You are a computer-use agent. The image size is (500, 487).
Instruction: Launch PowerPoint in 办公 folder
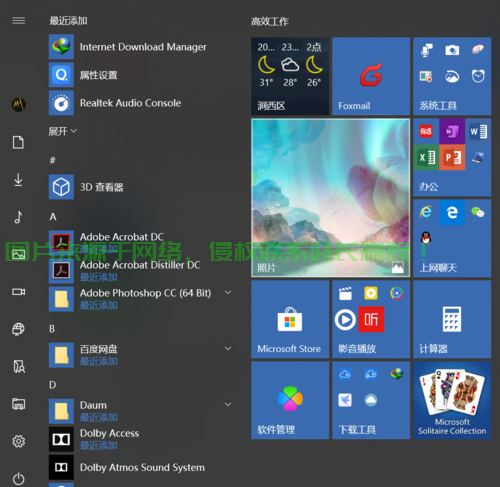pos(452,157)
